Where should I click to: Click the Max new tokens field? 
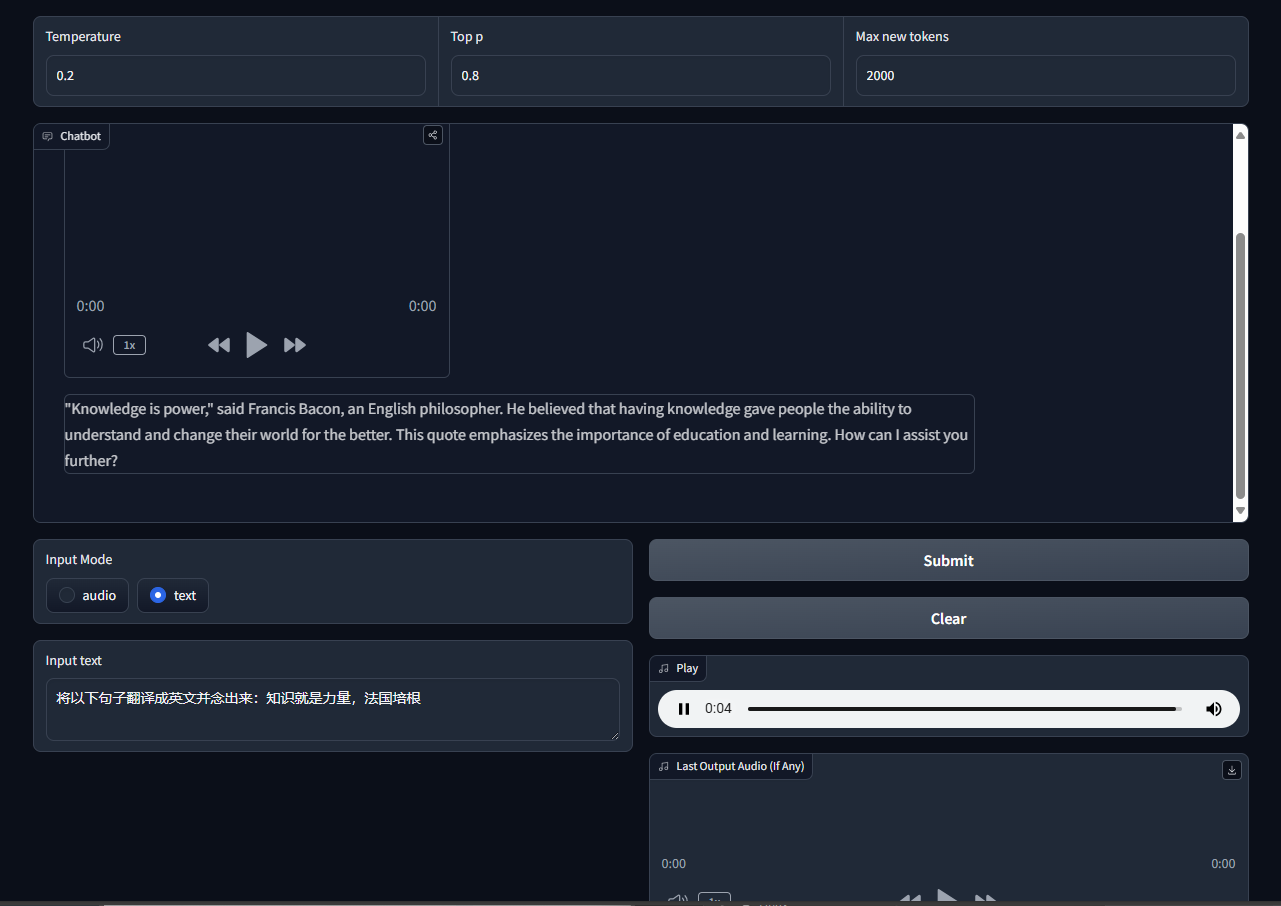pos(1044,76)
